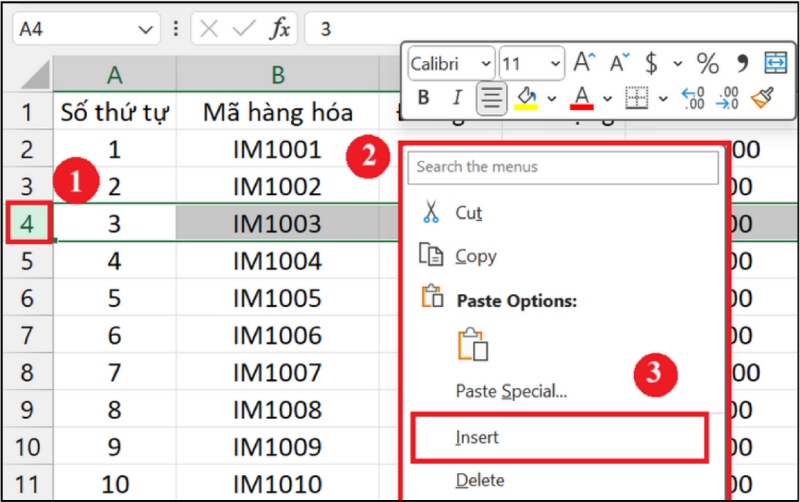Image resolution: width=800 pixels, height=502 pixels.
Task: Click cell IM1002
Action: coord(278,187)
